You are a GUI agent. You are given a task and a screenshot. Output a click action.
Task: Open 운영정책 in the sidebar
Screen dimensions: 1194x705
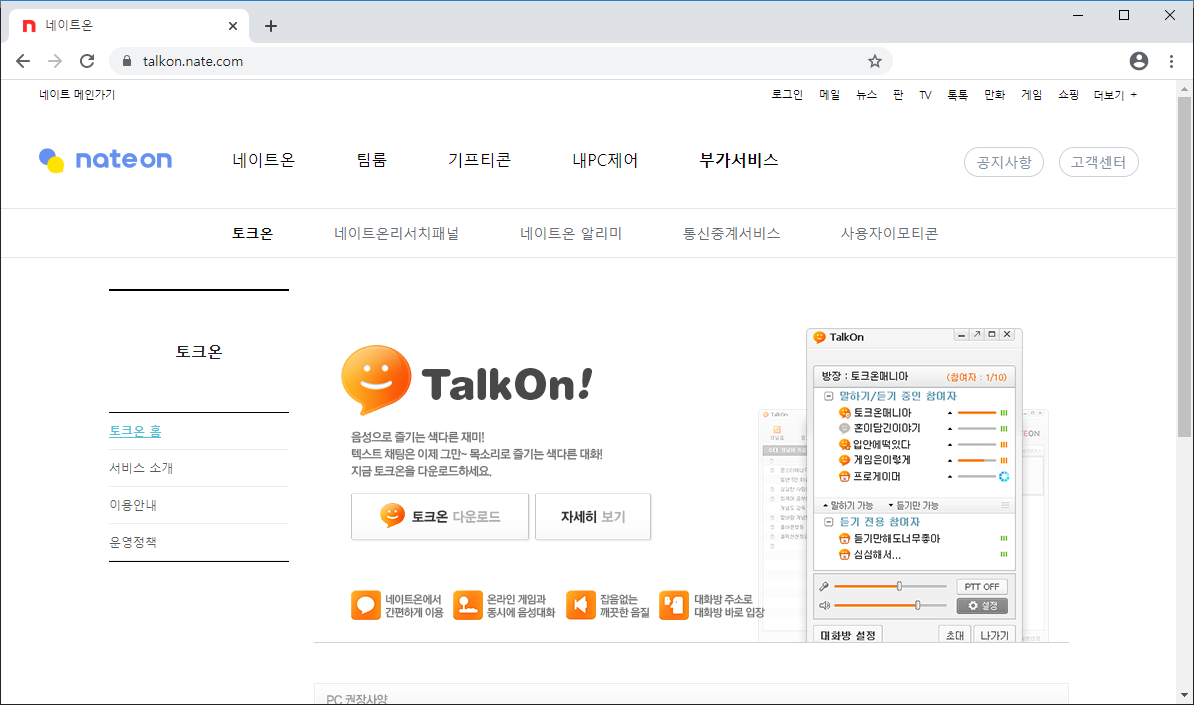132,542
